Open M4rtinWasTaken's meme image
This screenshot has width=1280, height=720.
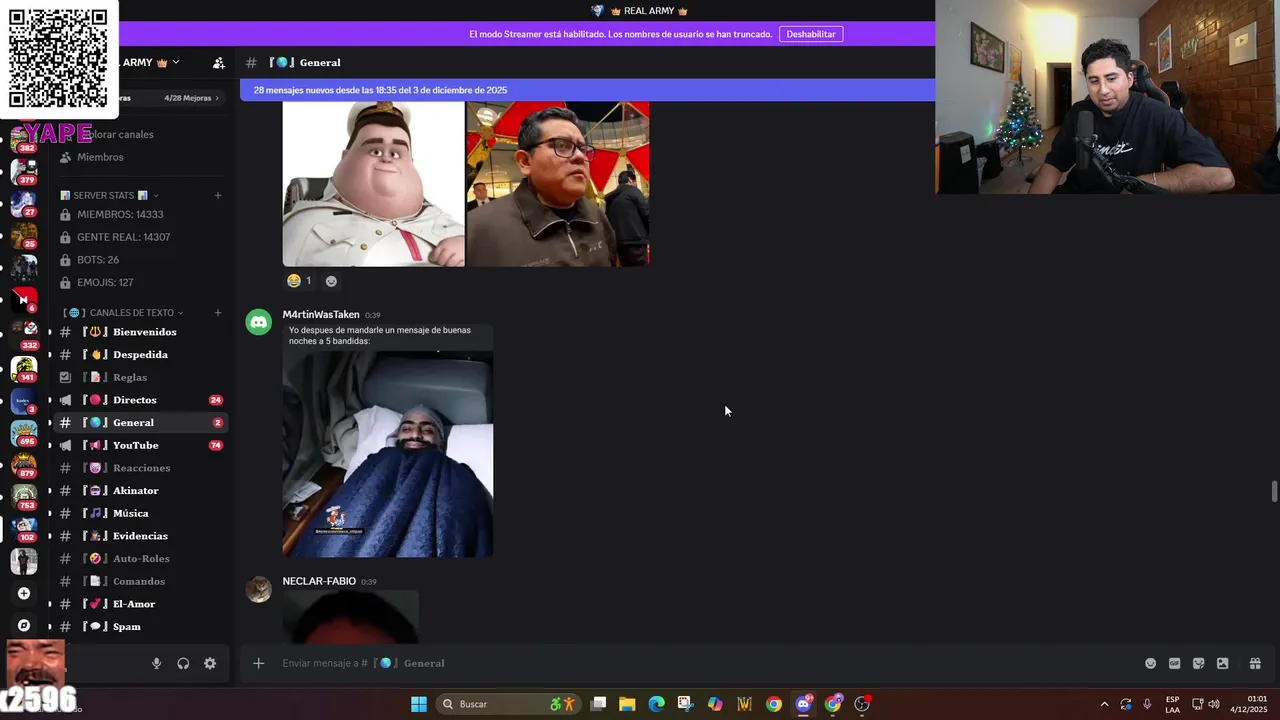[x=388, y=440]
